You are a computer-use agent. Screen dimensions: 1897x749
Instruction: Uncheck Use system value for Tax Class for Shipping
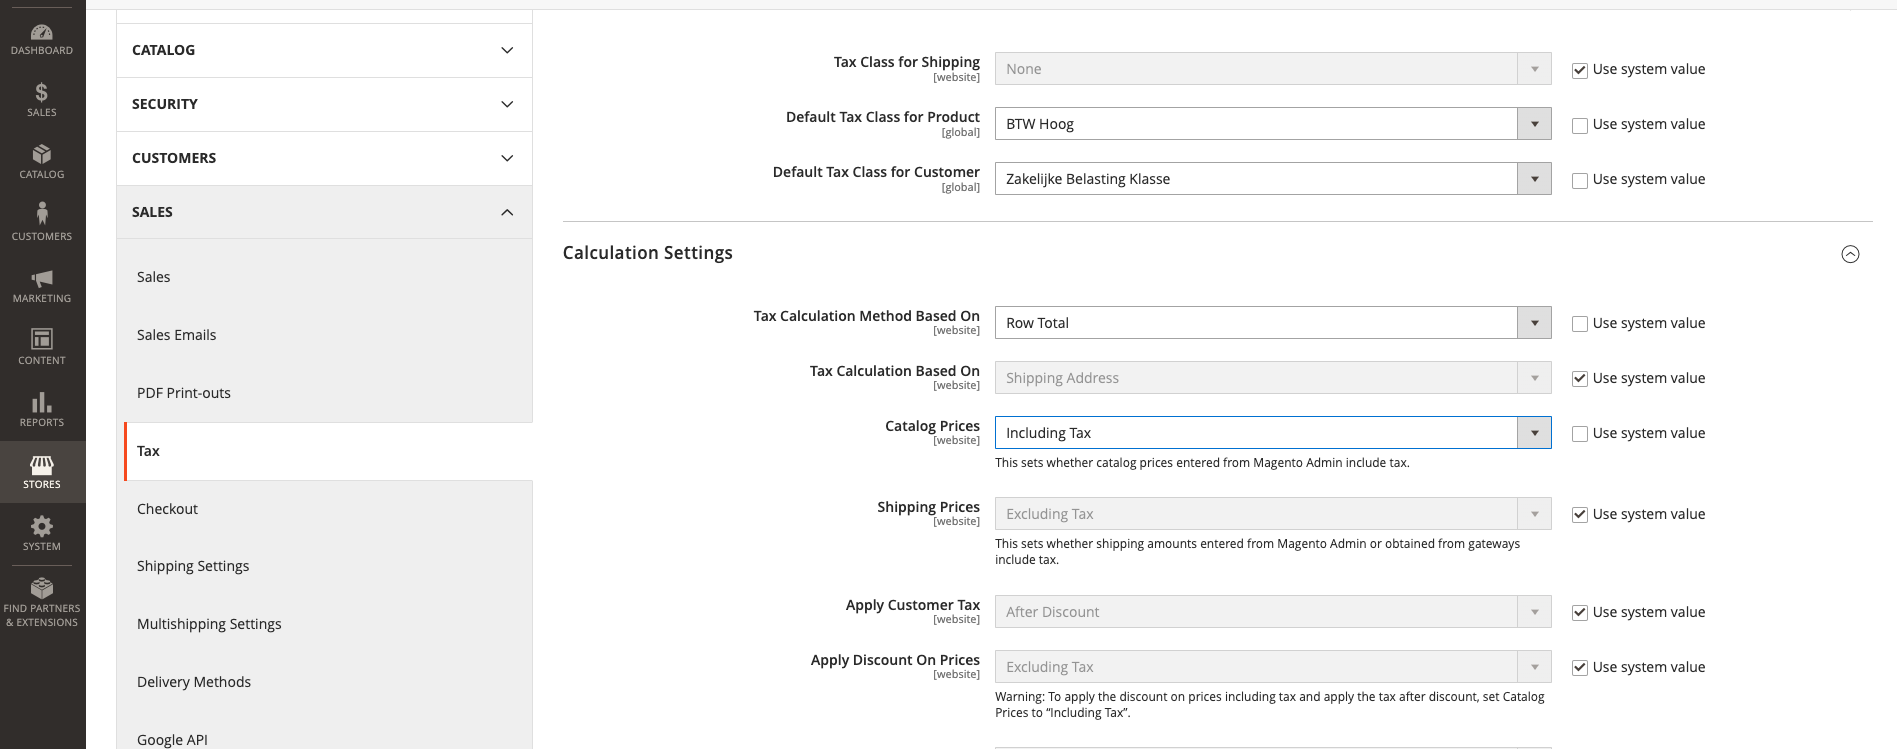coord(1580,70)
